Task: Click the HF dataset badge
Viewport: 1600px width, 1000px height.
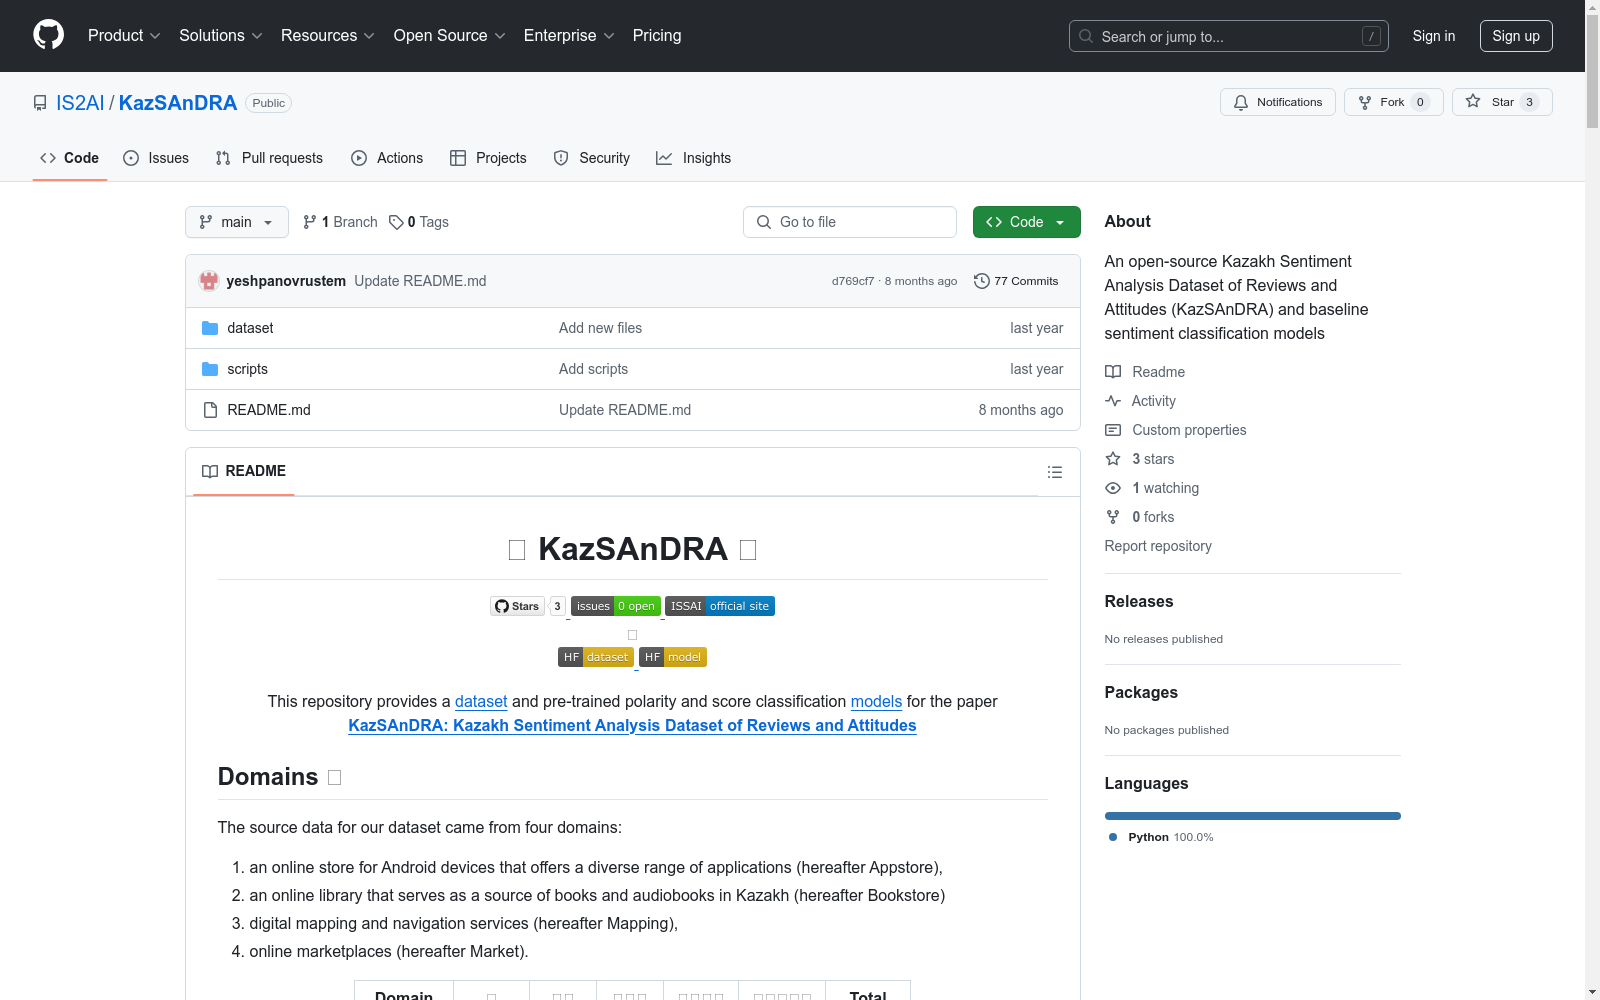Action: coord(596,657)
